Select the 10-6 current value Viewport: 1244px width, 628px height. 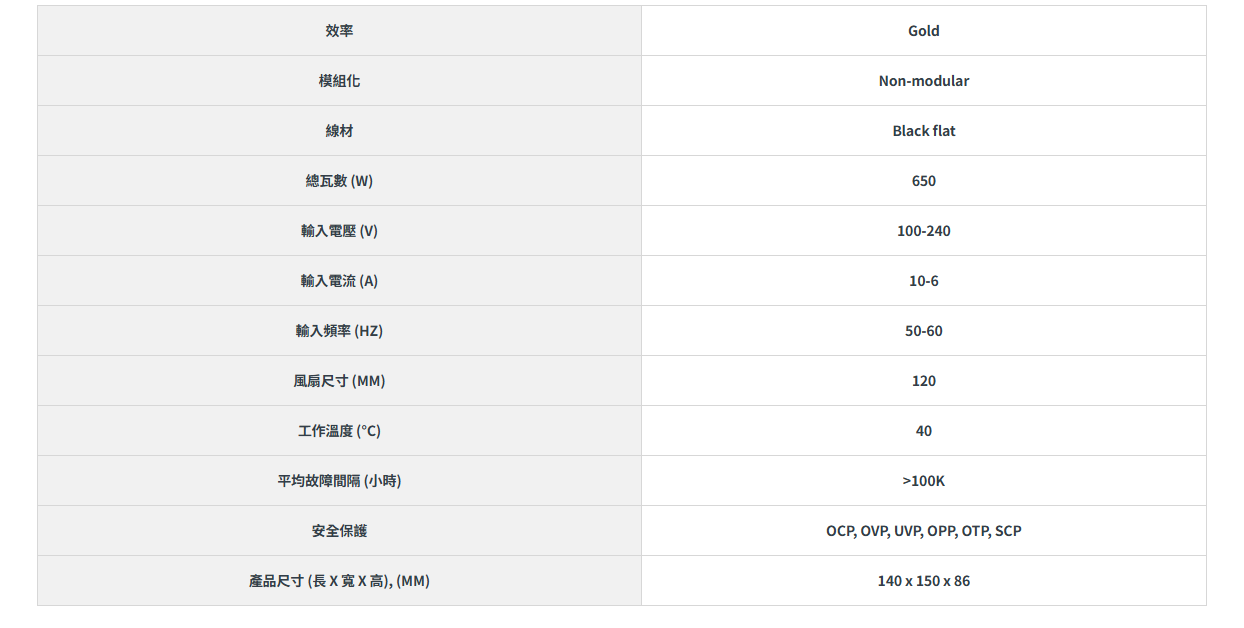(x=923, y=281)
